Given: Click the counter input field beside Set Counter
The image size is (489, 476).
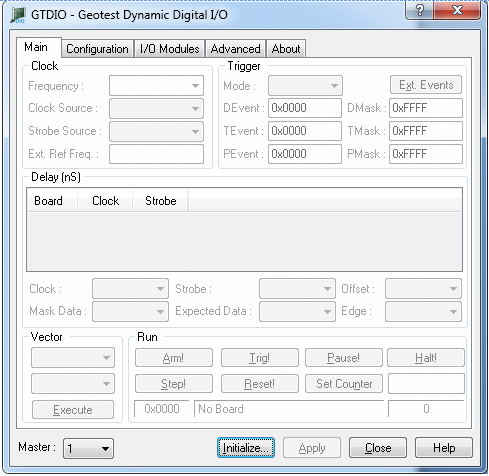Looking at the screenshot, I should [x=426, y=383].
